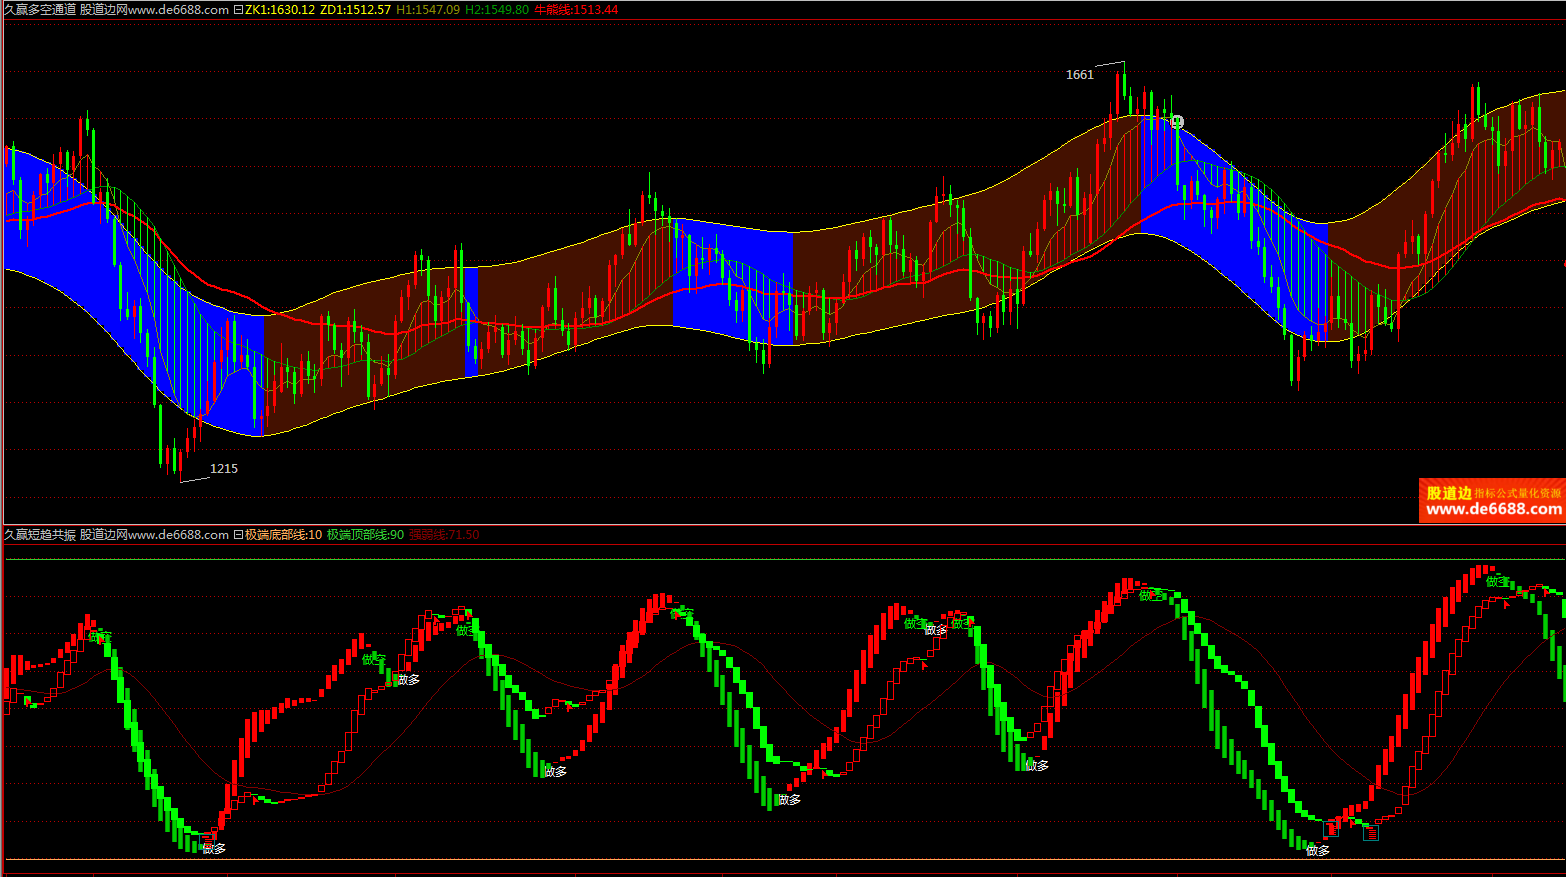1566x877 pixels.
Task: Click the 1215 low price label
Action: [x=224, y=469]
